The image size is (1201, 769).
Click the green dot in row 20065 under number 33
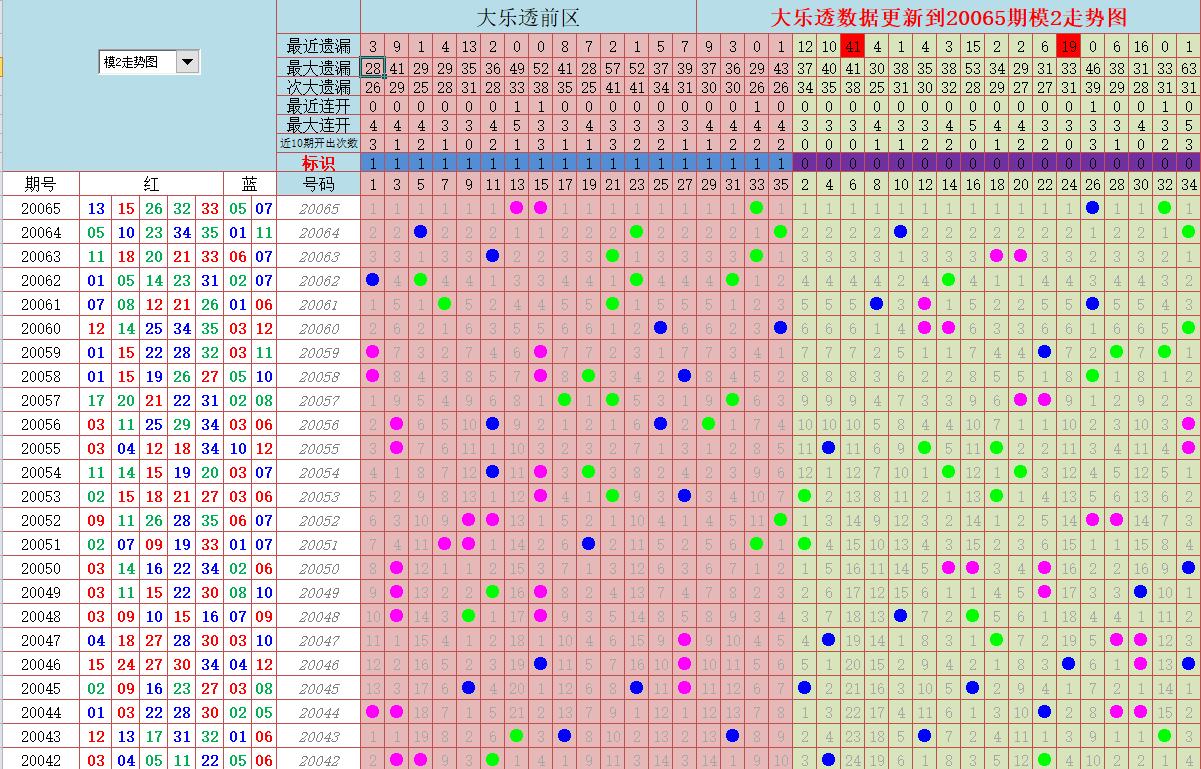757,208
